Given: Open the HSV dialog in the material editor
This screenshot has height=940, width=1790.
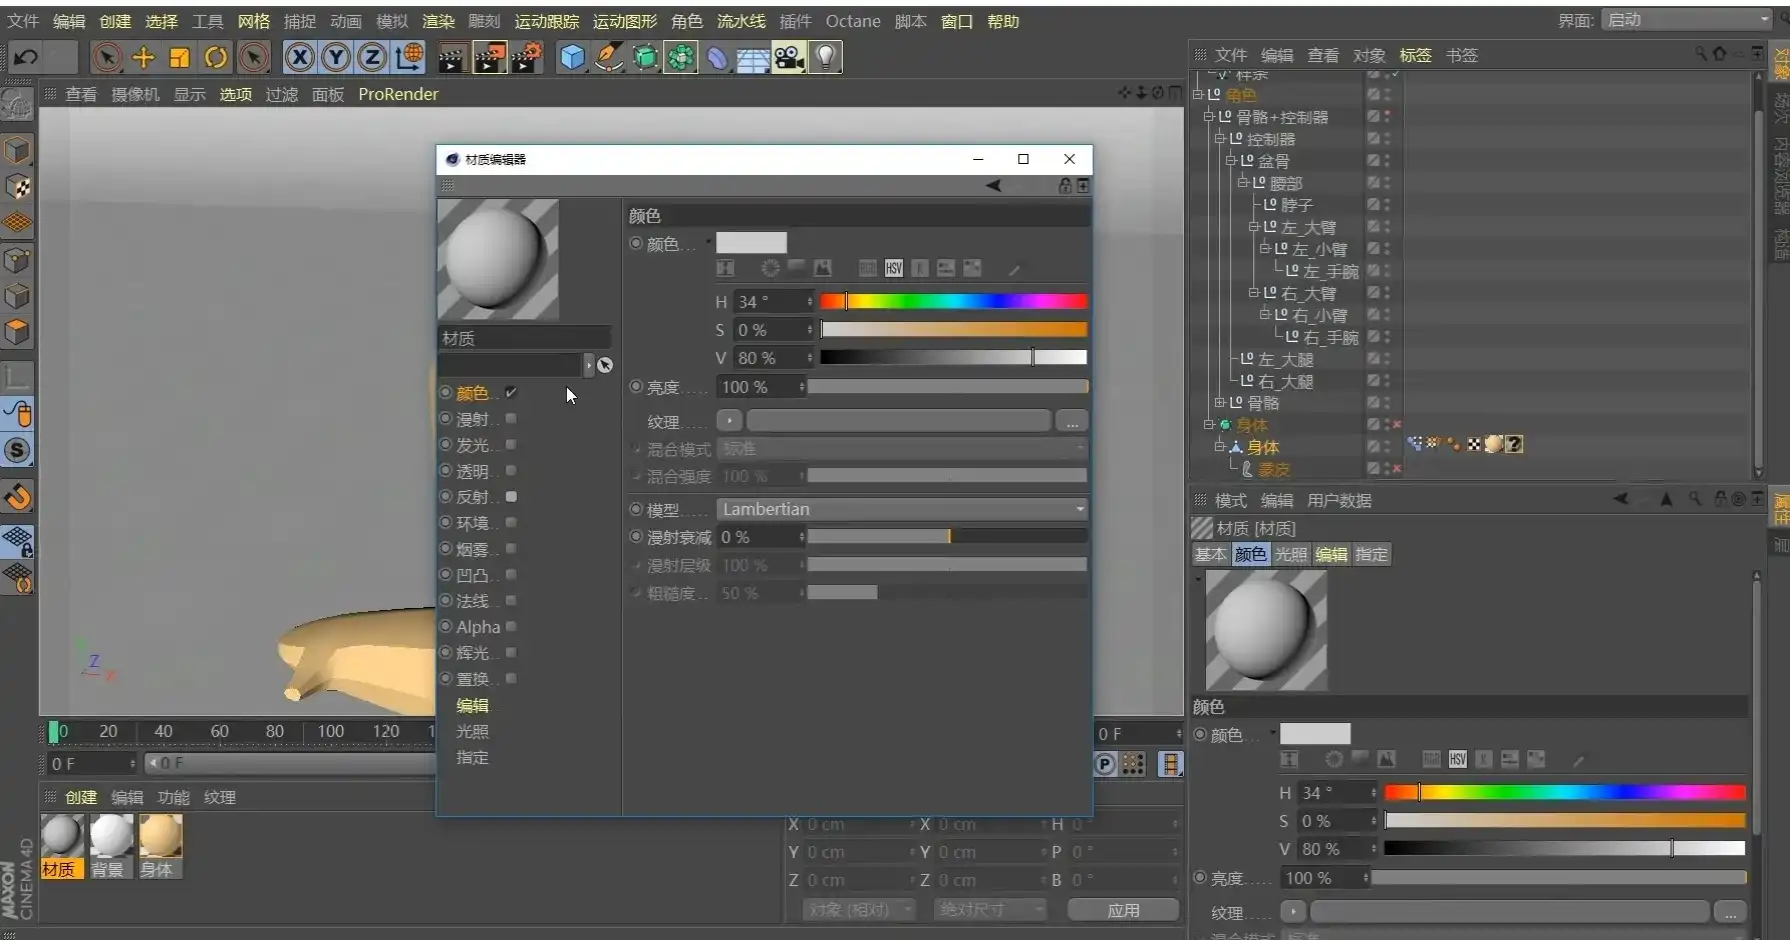Looking at the screenshot, I should point(893,268).
